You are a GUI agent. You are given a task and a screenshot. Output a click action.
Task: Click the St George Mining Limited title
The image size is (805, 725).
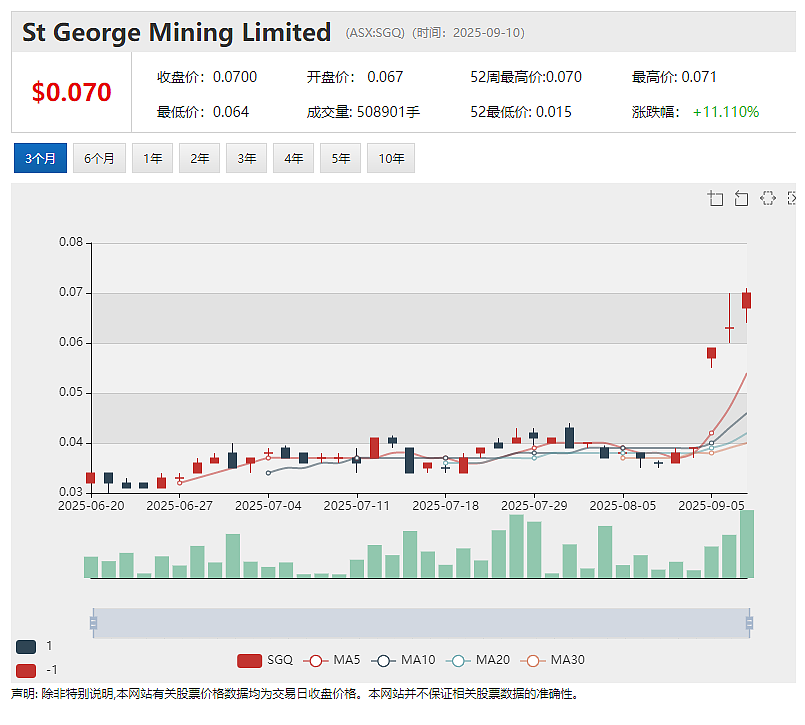coord(177,32)
